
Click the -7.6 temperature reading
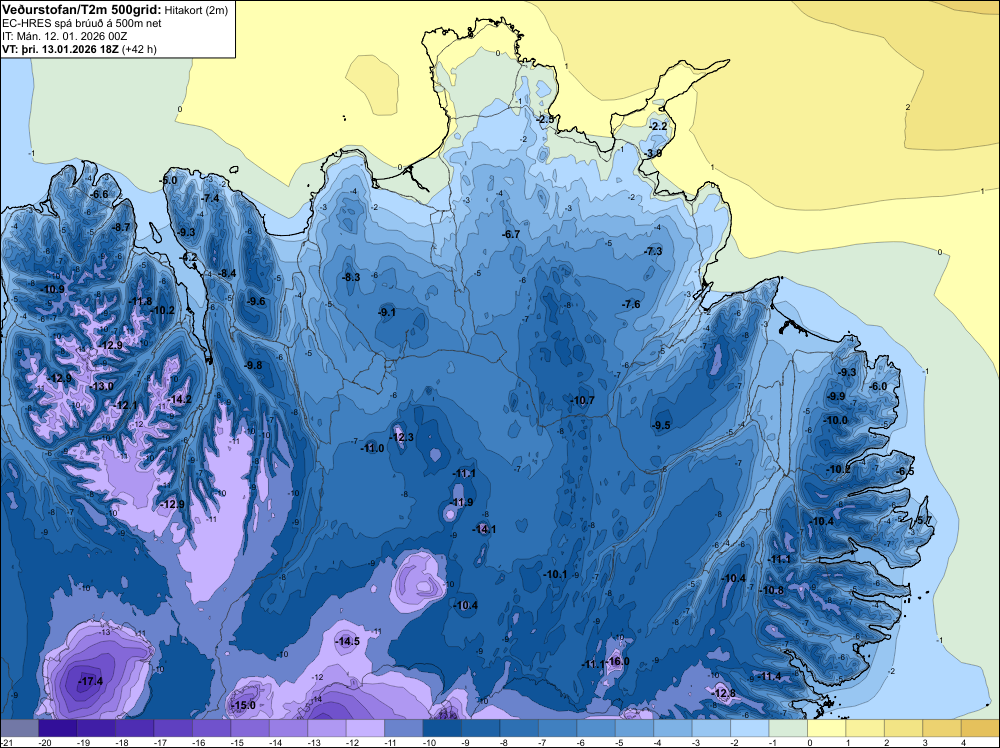631,305
